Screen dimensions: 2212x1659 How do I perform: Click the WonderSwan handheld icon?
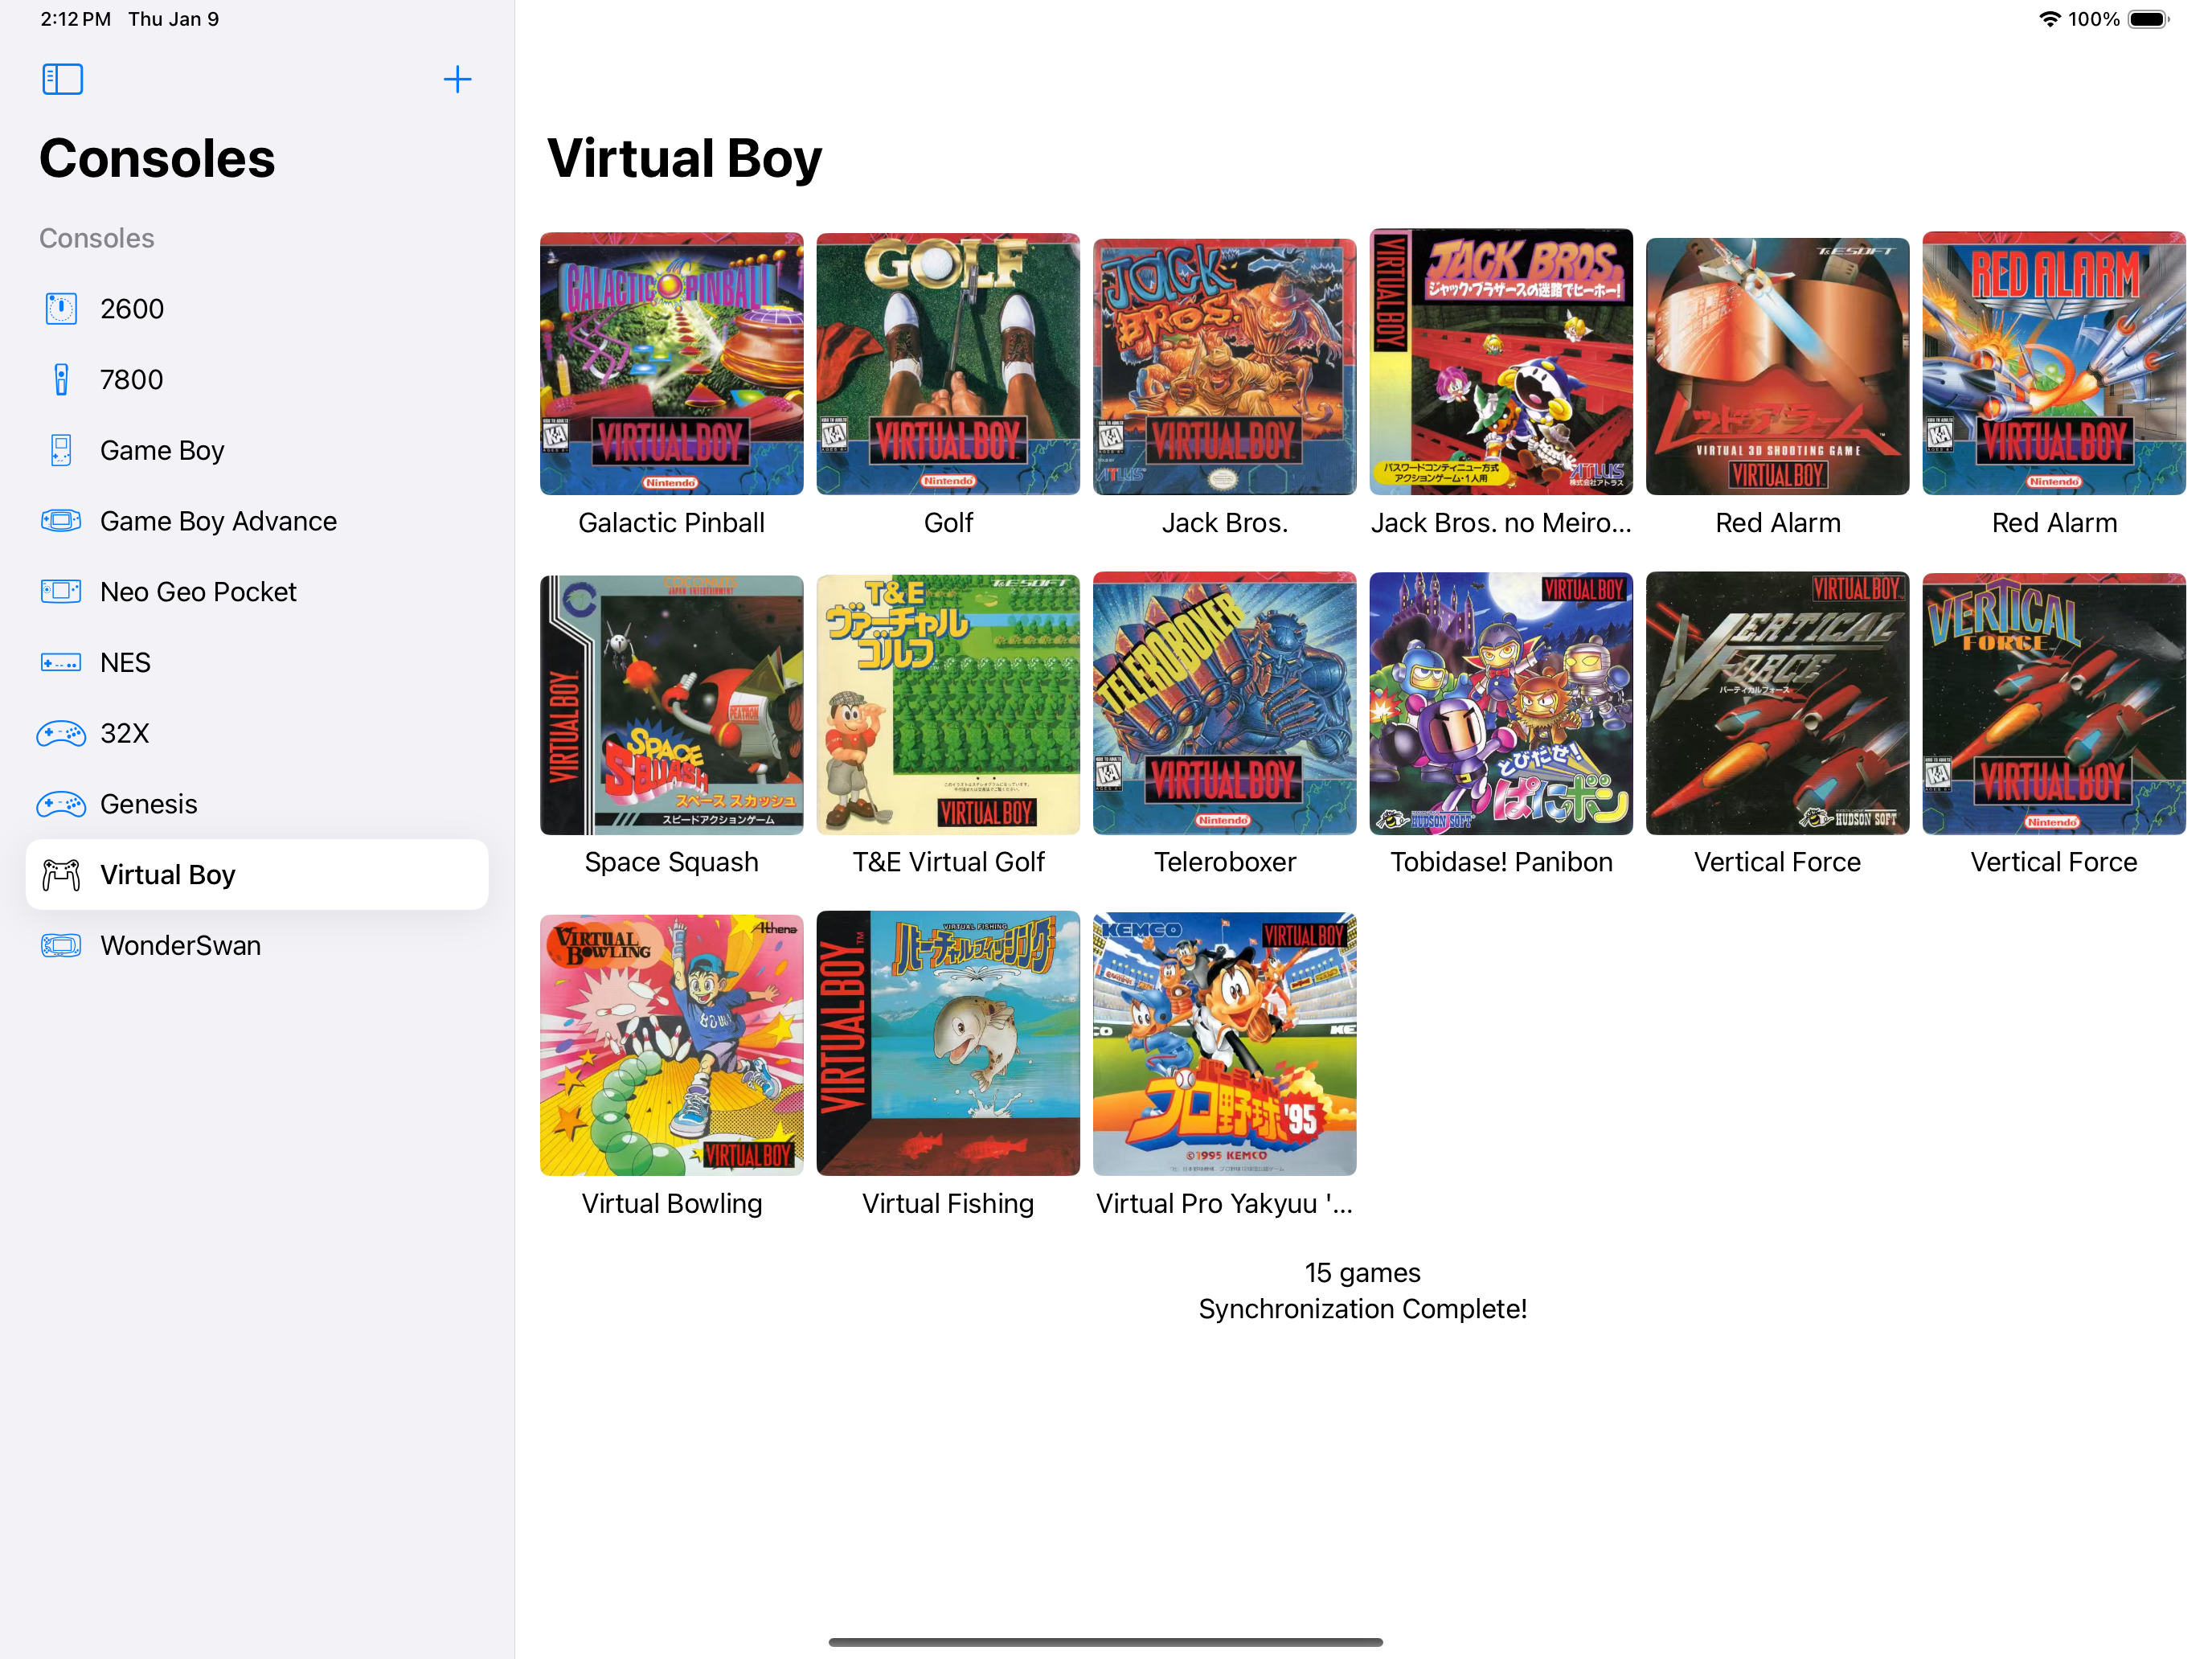(x=61, y=946)
